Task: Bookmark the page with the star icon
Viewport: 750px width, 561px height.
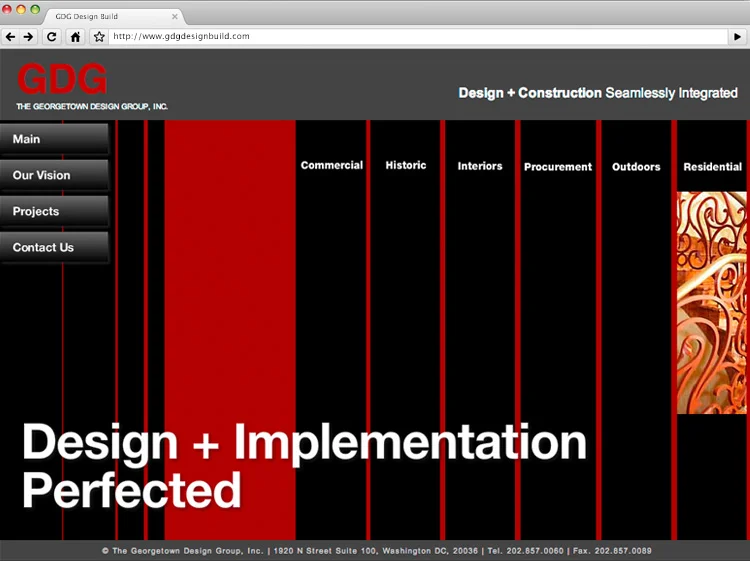Action: (x=99, y=36)
